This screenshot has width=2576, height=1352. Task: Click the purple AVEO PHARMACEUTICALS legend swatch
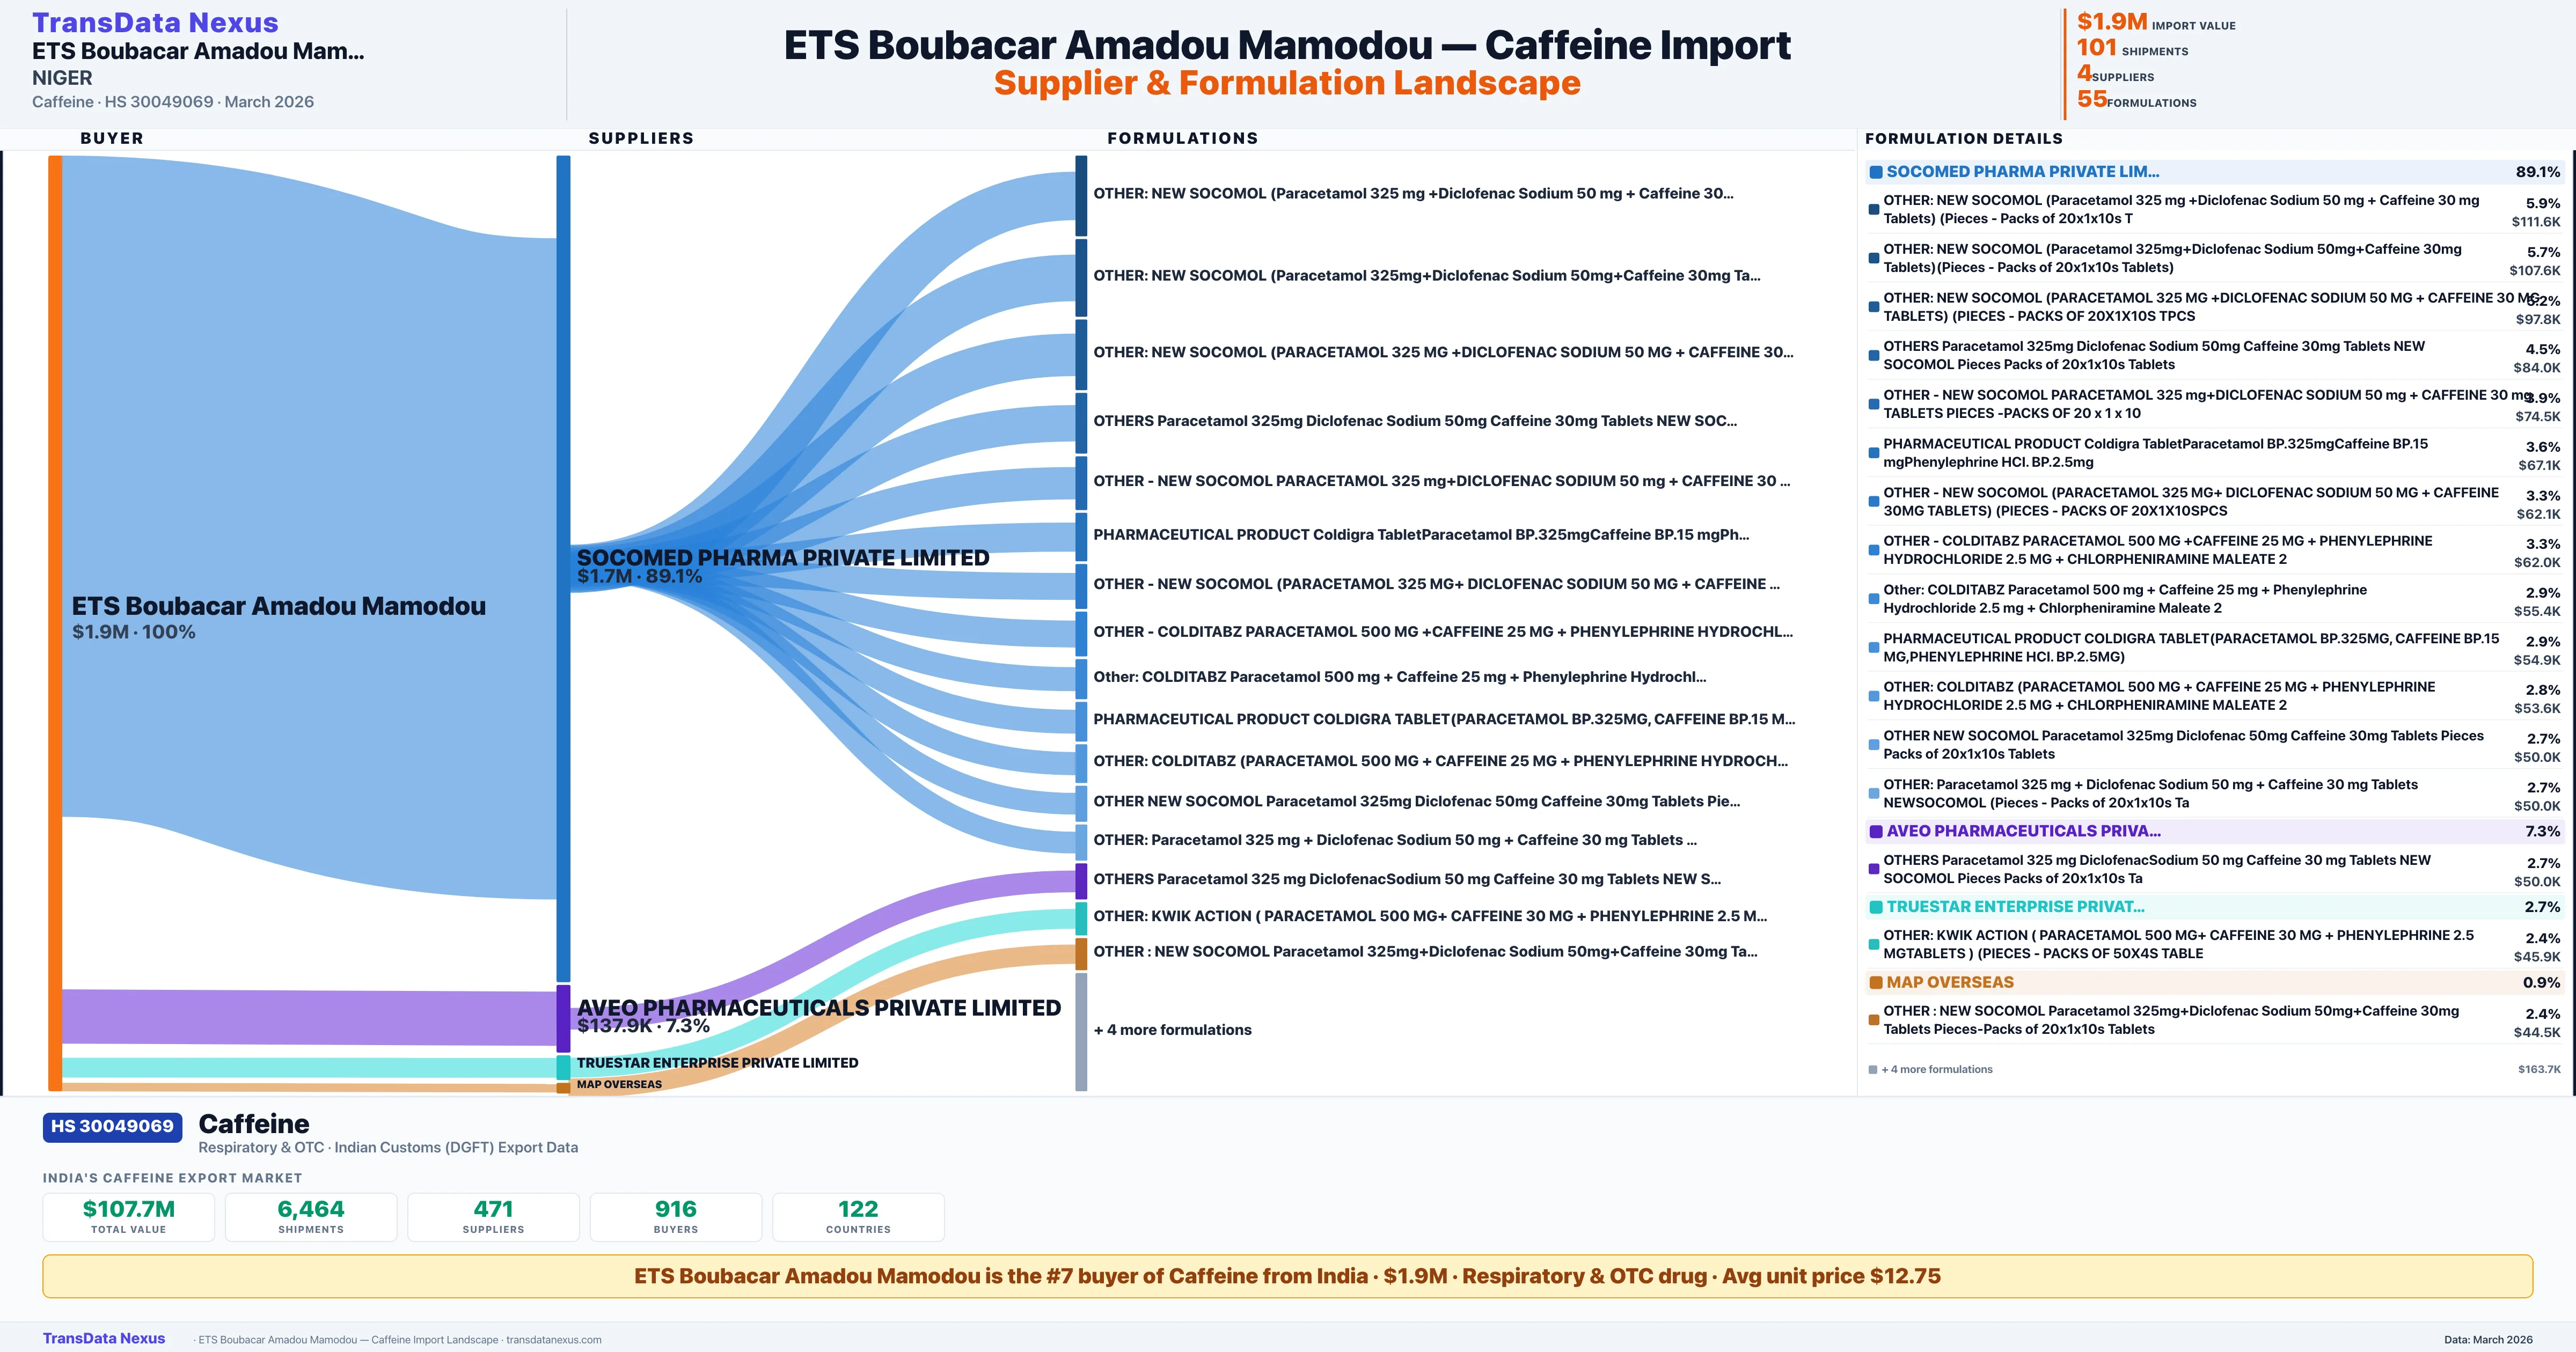(x=1876, y=831)
